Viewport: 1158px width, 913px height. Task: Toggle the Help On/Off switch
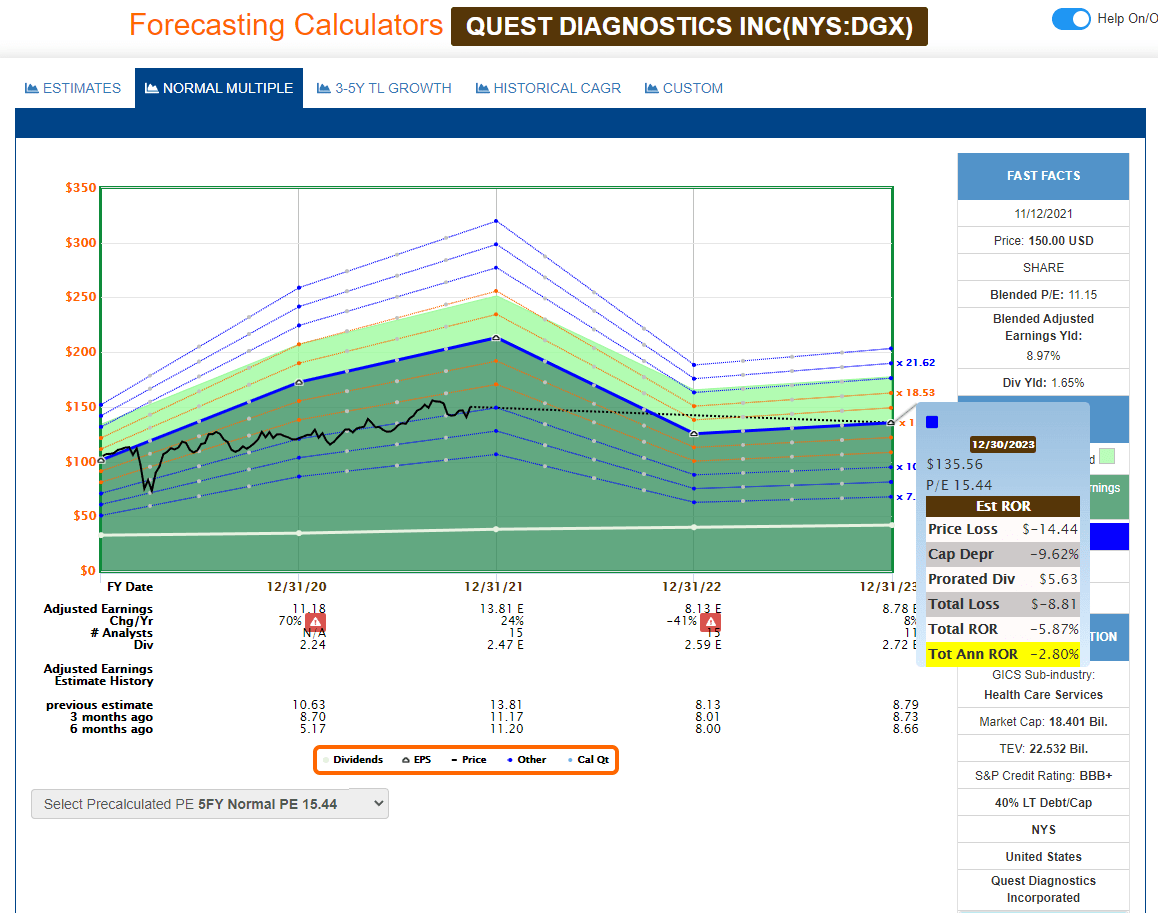tap(1071, 19)
